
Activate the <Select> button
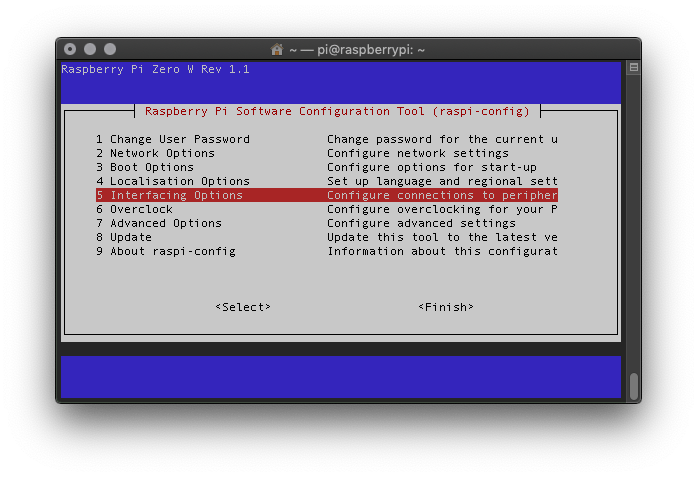[243, 307]
